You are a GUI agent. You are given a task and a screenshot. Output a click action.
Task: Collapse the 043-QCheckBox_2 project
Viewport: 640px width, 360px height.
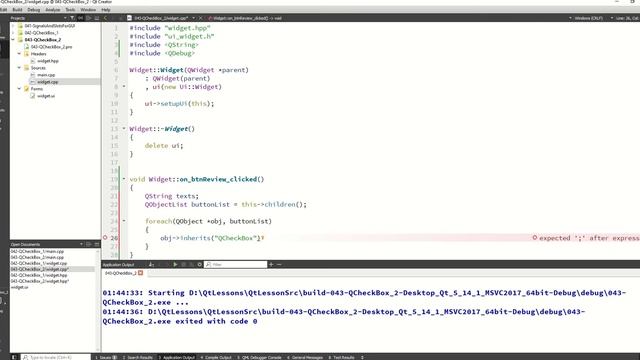point(13,40)
